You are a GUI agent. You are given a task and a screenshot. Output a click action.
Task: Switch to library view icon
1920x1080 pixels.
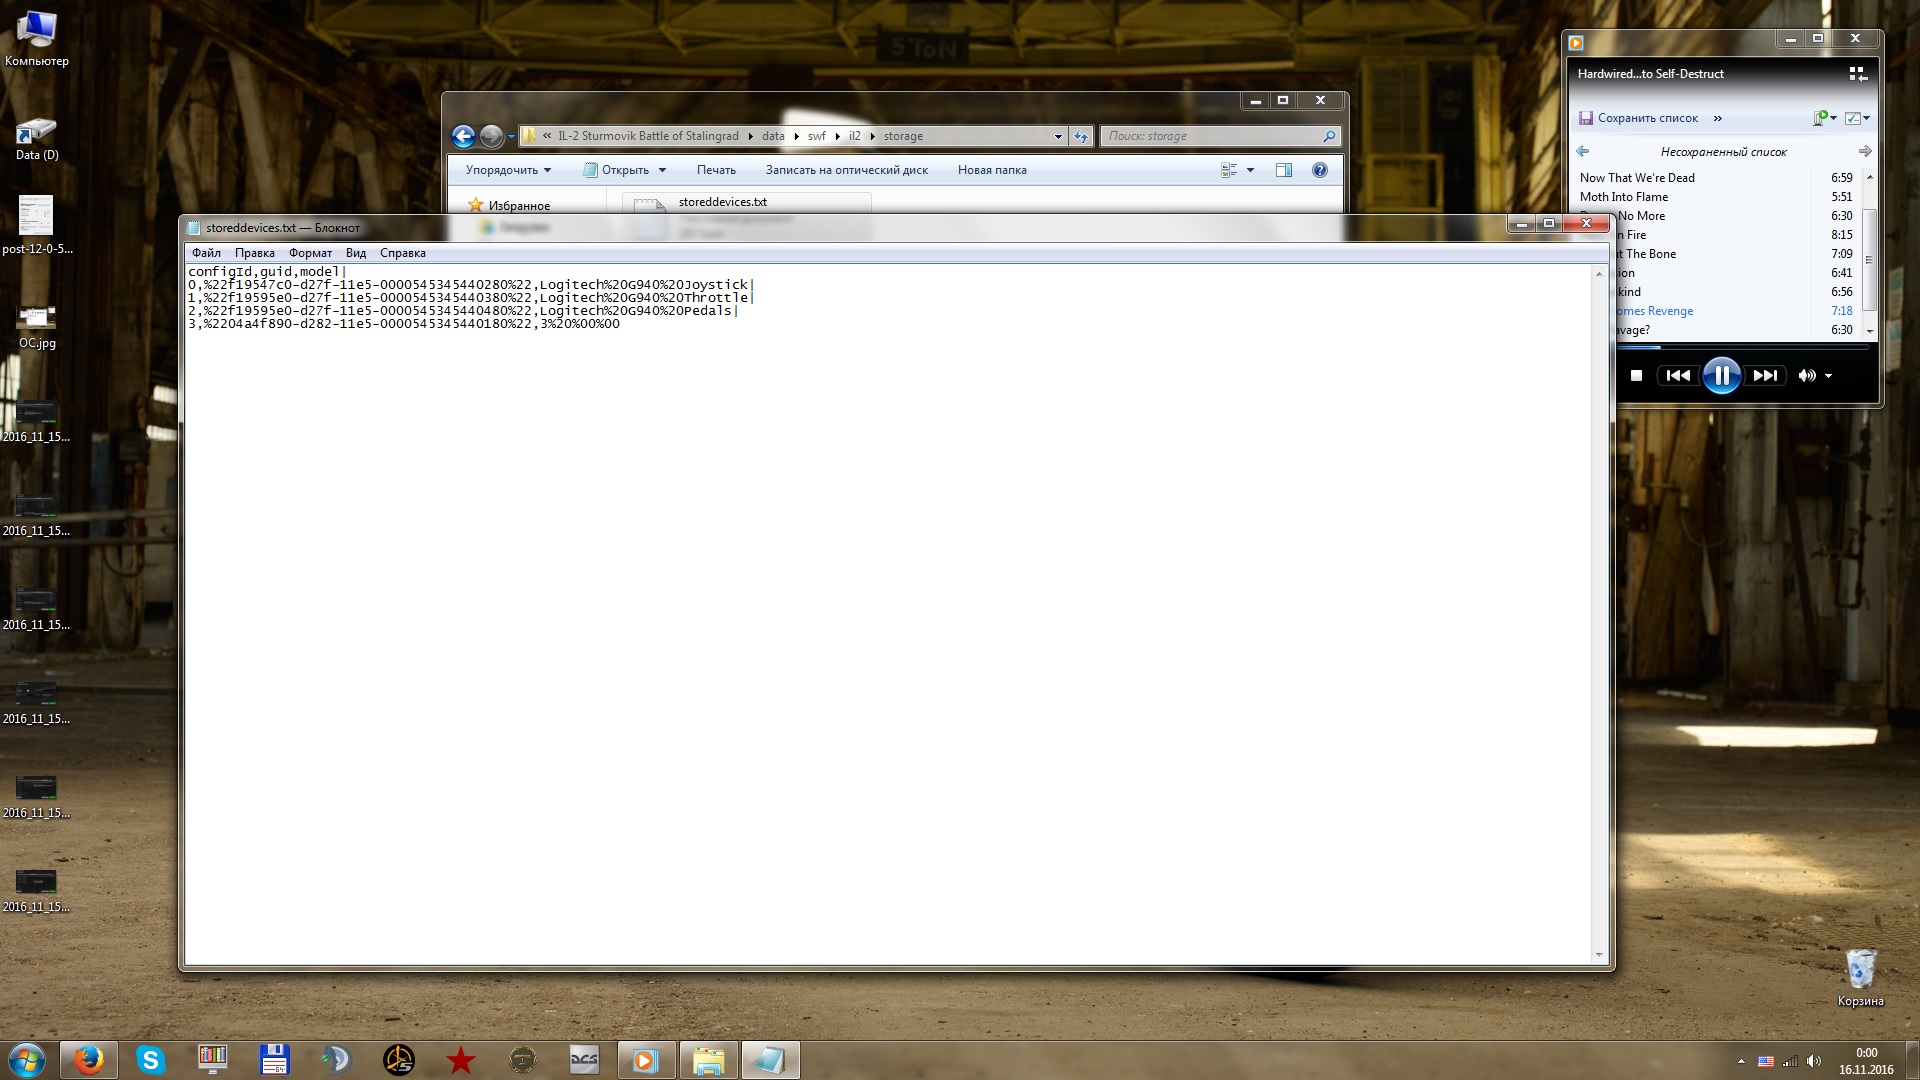[x=1857, y=74]
